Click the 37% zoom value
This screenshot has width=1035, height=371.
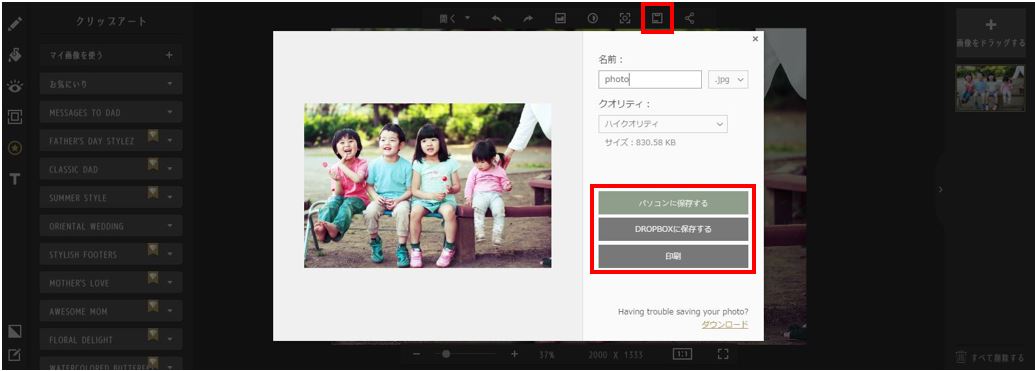[x=547, y=355]
